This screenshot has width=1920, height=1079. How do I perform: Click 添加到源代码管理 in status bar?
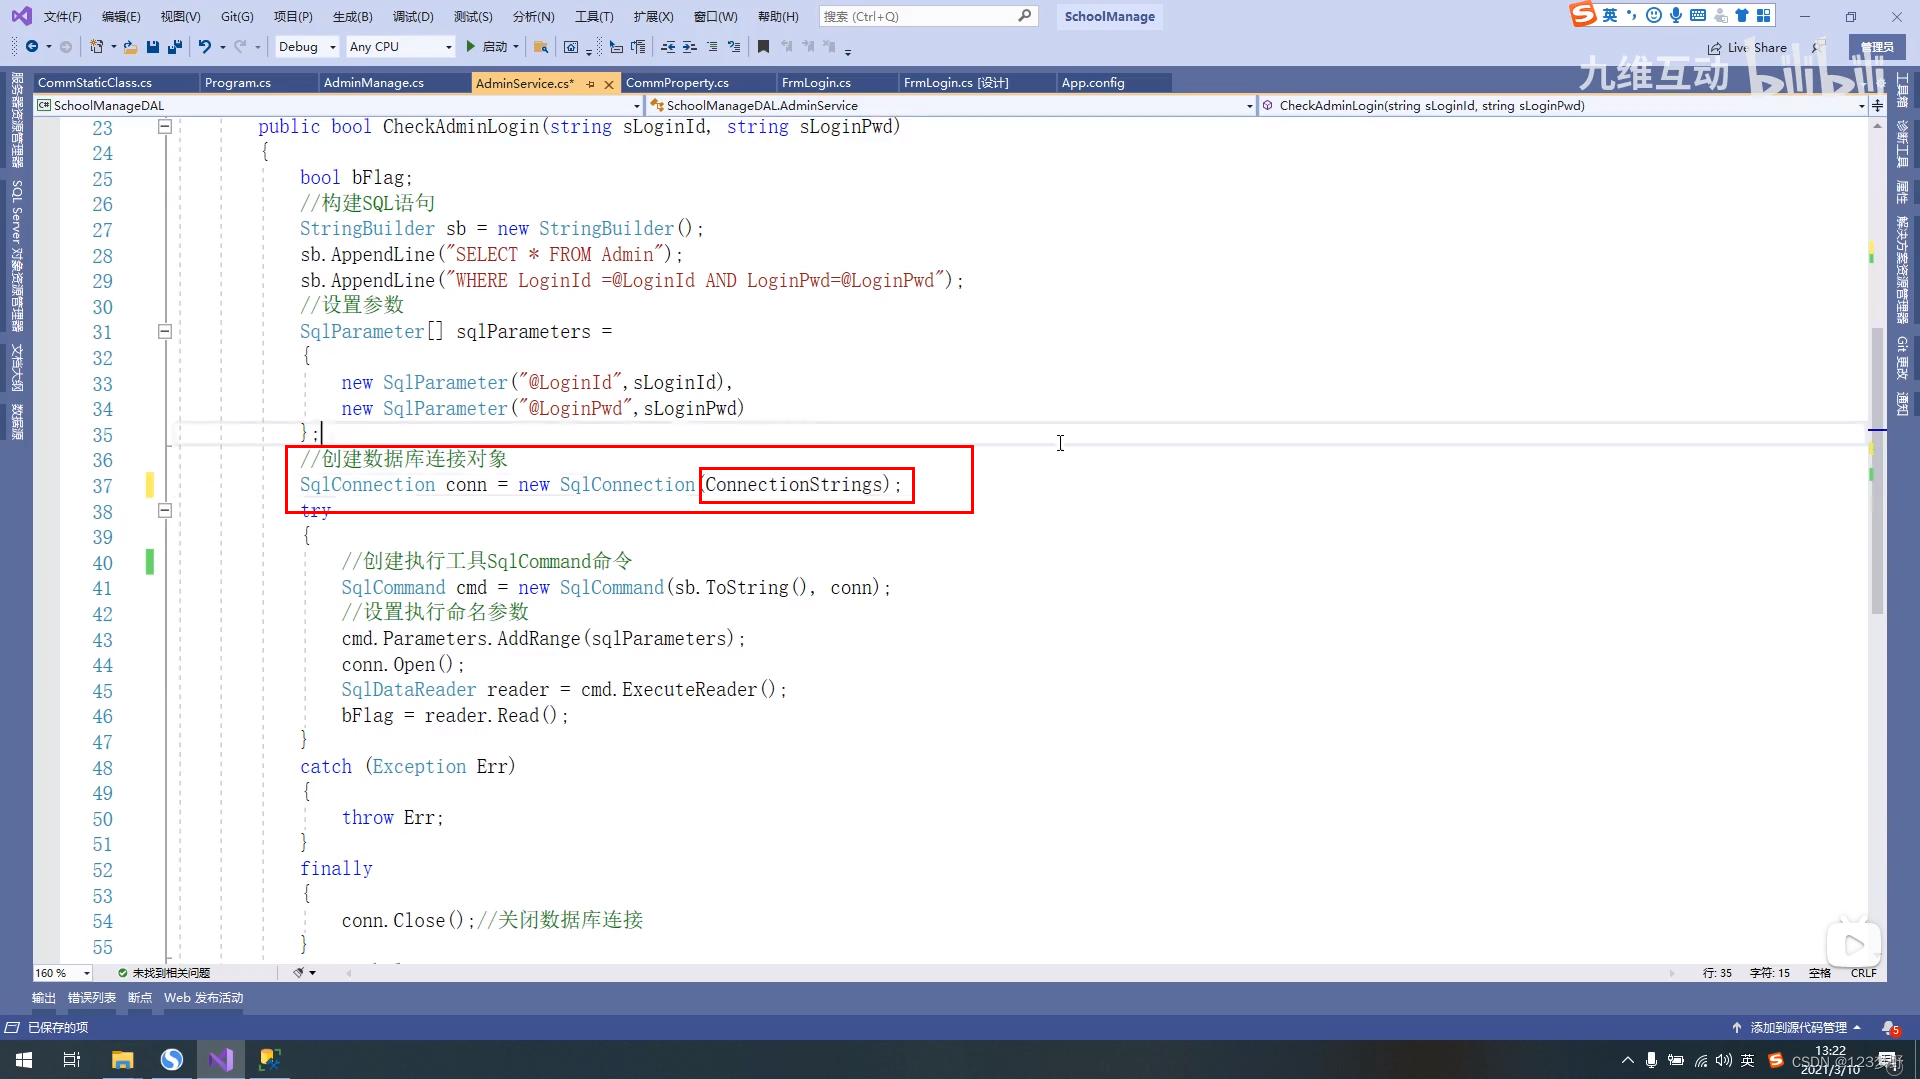point(1797,1028)
